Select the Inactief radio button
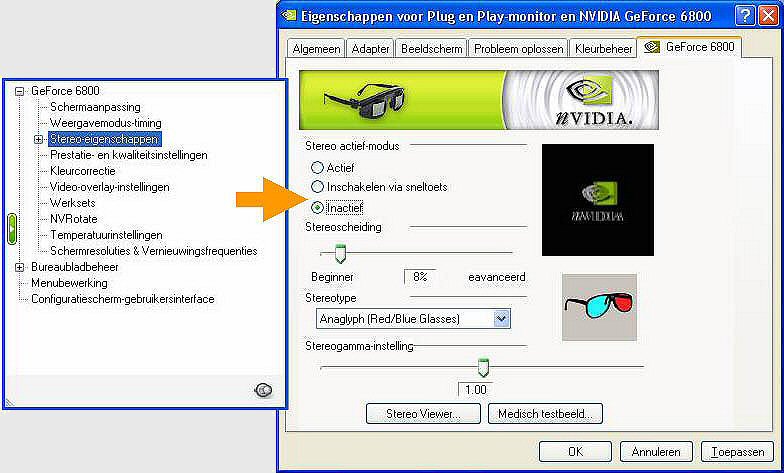This screenshot has height=473, width=784. click(x=317, y=207)
